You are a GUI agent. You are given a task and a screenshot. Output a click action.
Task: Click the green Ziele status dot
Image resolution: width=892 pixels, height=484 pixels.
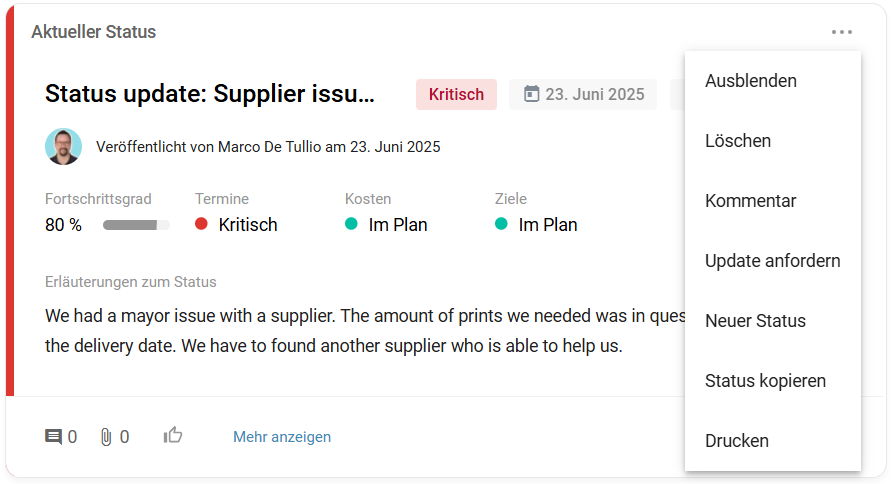501,224
